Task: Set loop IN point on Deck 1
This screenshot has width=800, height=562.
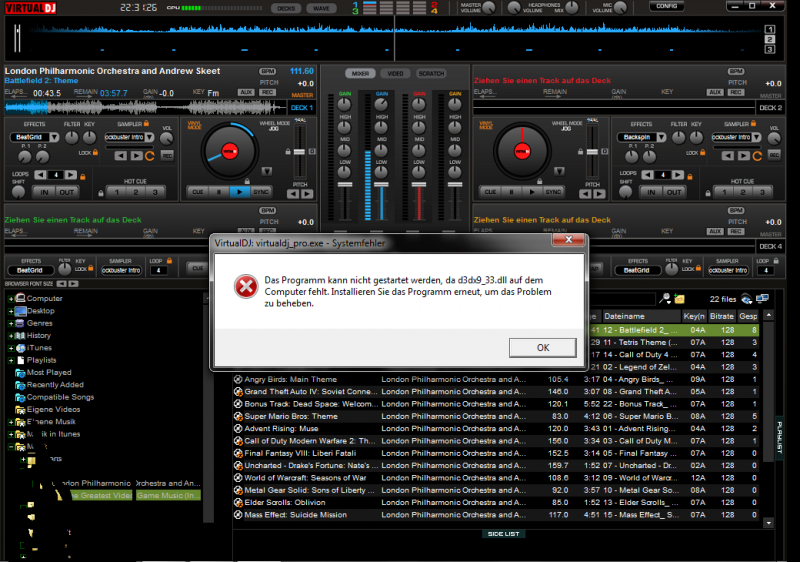Action: (44, 192)
